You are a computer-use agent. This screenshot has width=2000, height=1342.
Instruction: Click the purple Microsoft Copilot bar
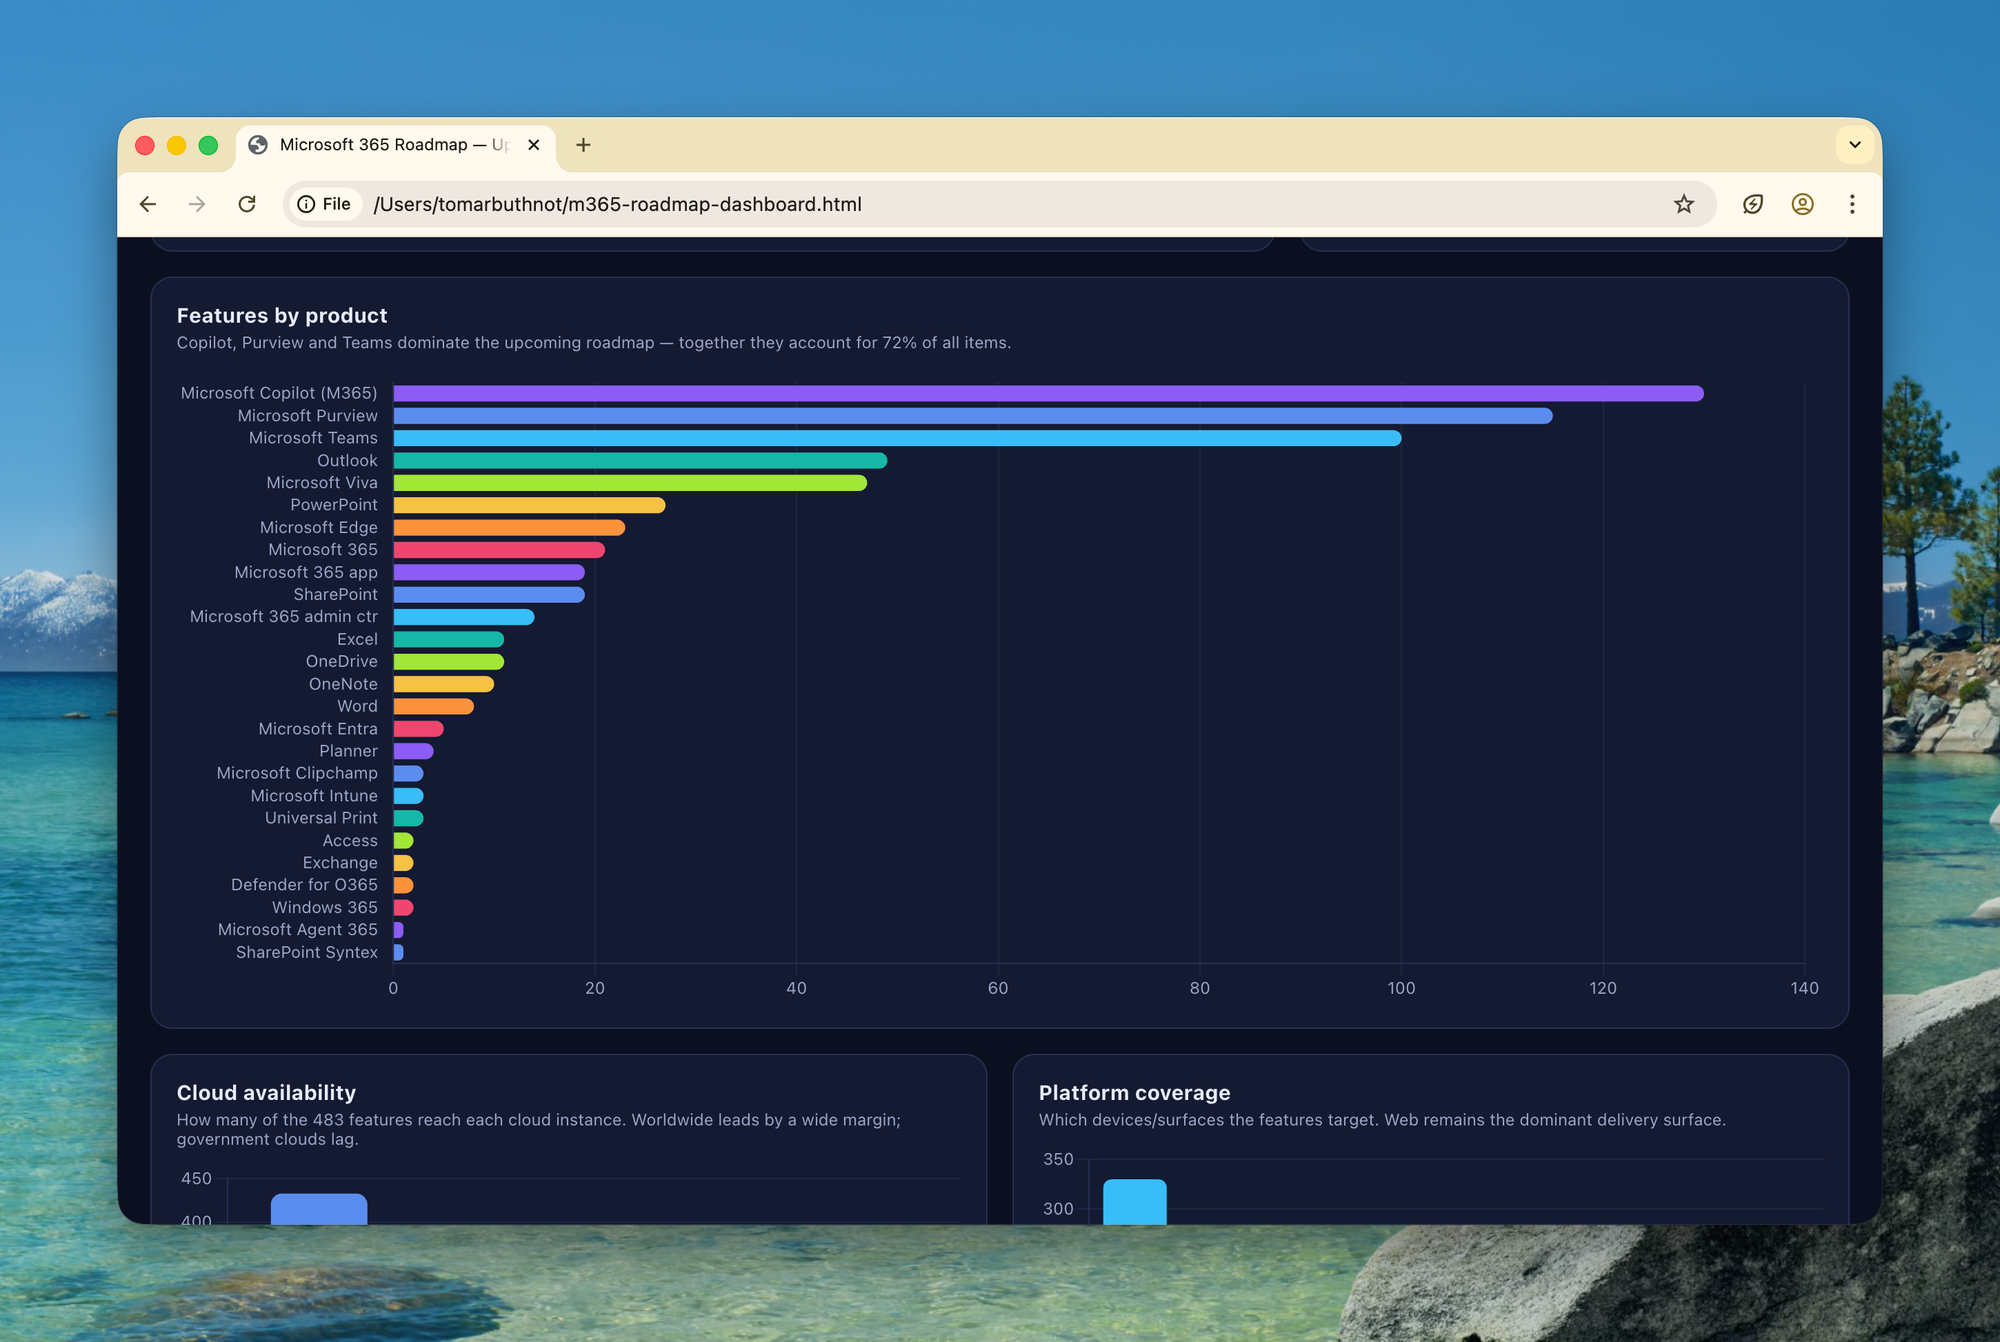(x=1047, y=394)
